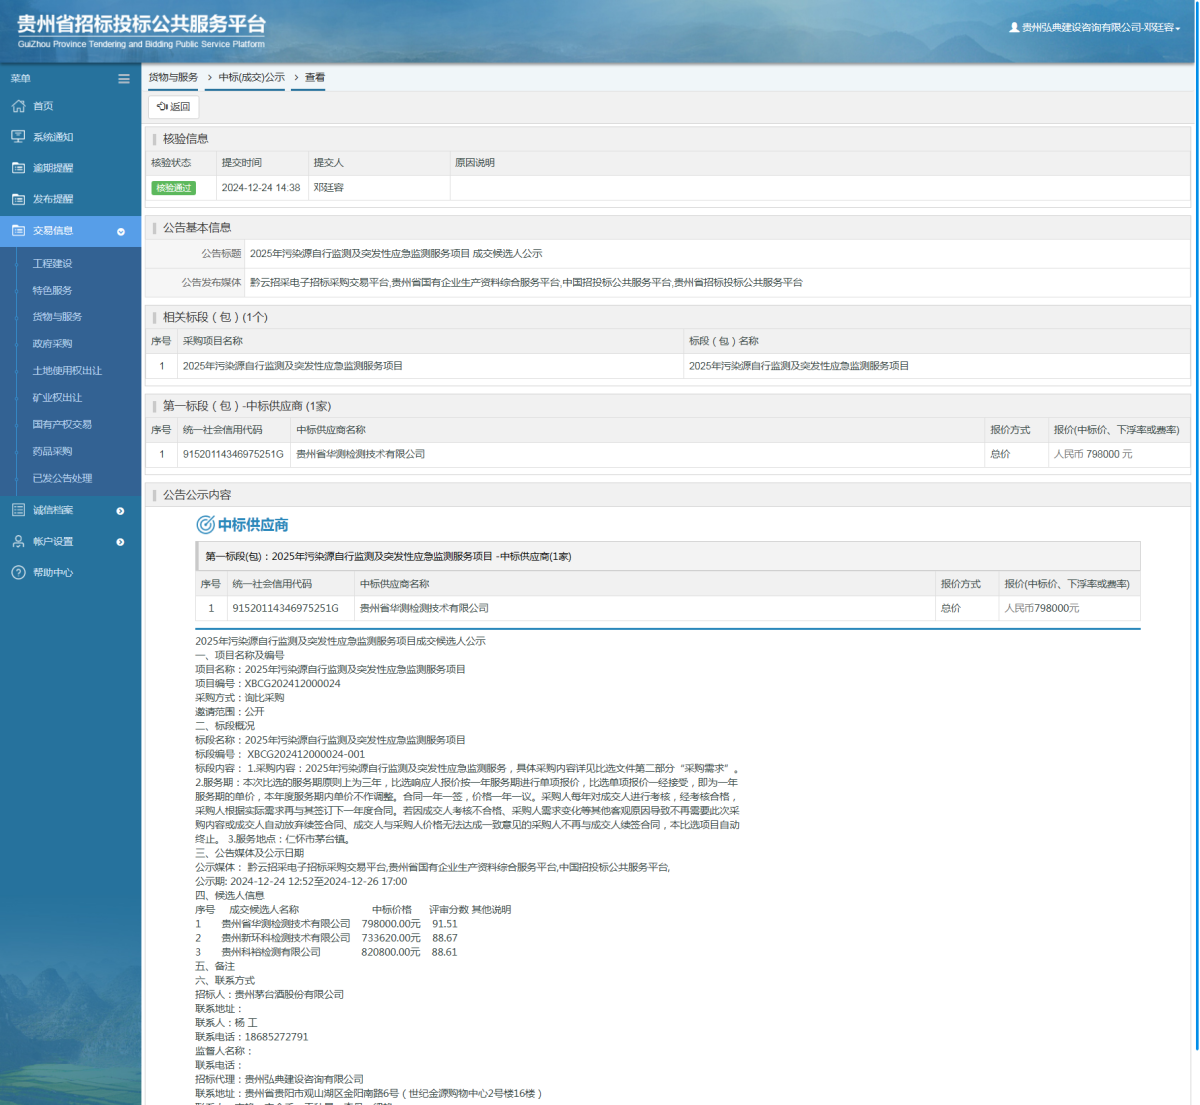This screenshot has height=1105, width=1200.
Task: Click the 查看 breadcrumb
Action: point(315,78)
